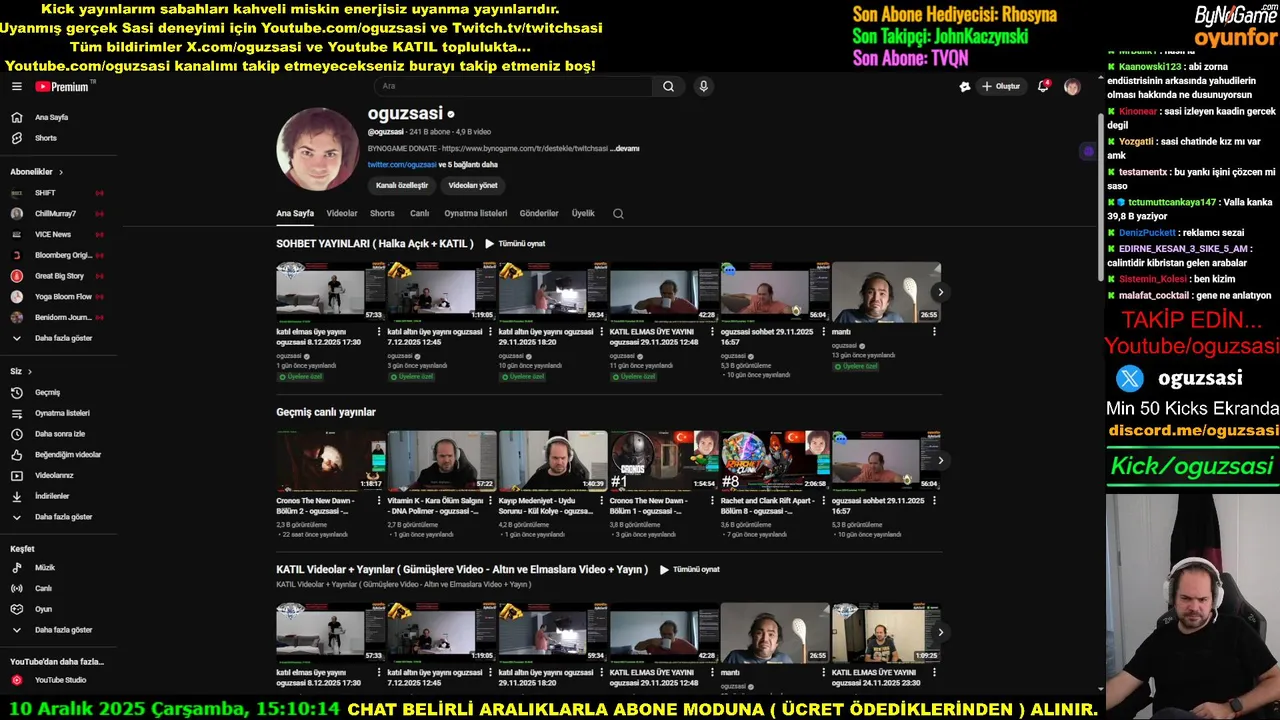Go to Ana Sayfa in sidebar
Screen dimensions: 1280x720
tap(52, 117)
